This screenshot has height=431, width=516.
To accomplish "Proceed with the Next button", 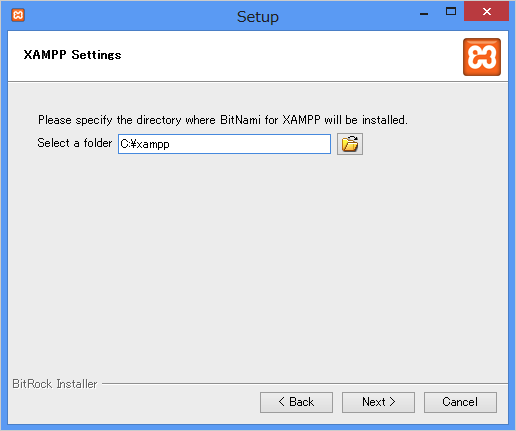I will [378, 402].
